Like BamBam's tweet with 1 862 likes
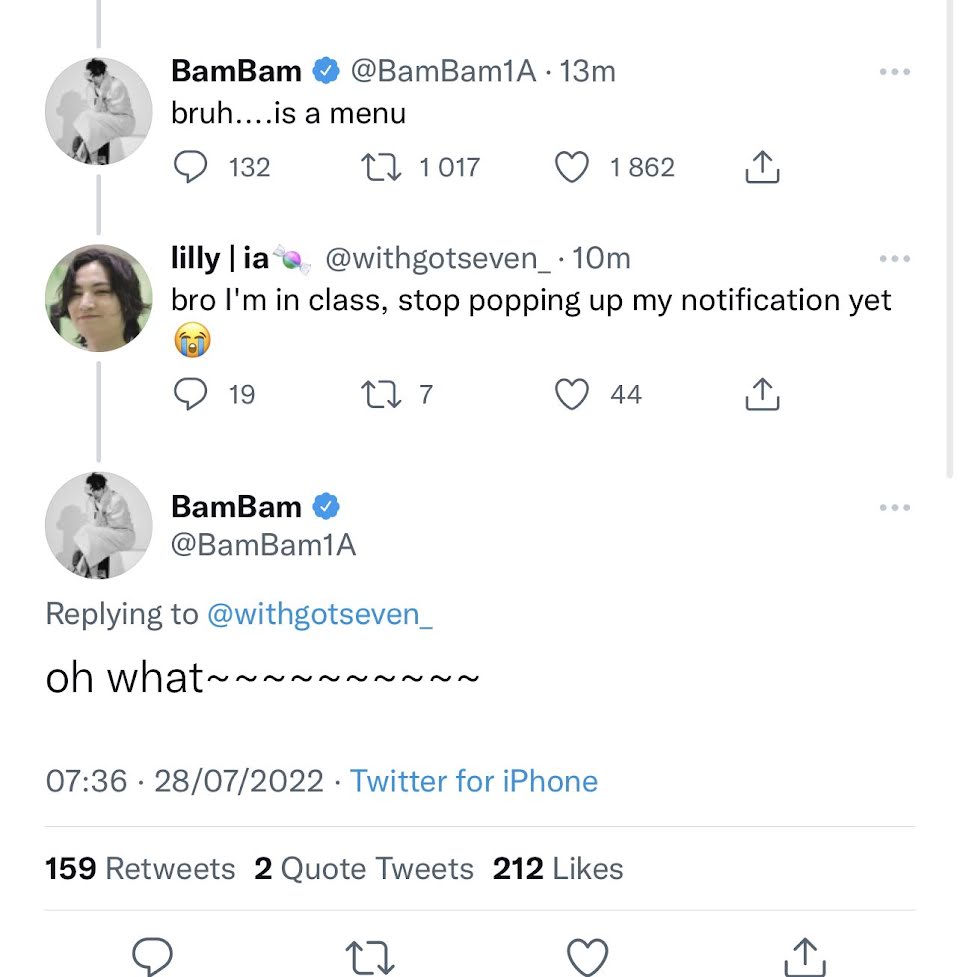Viewport: 960px width, 977px height. (571, 167)
